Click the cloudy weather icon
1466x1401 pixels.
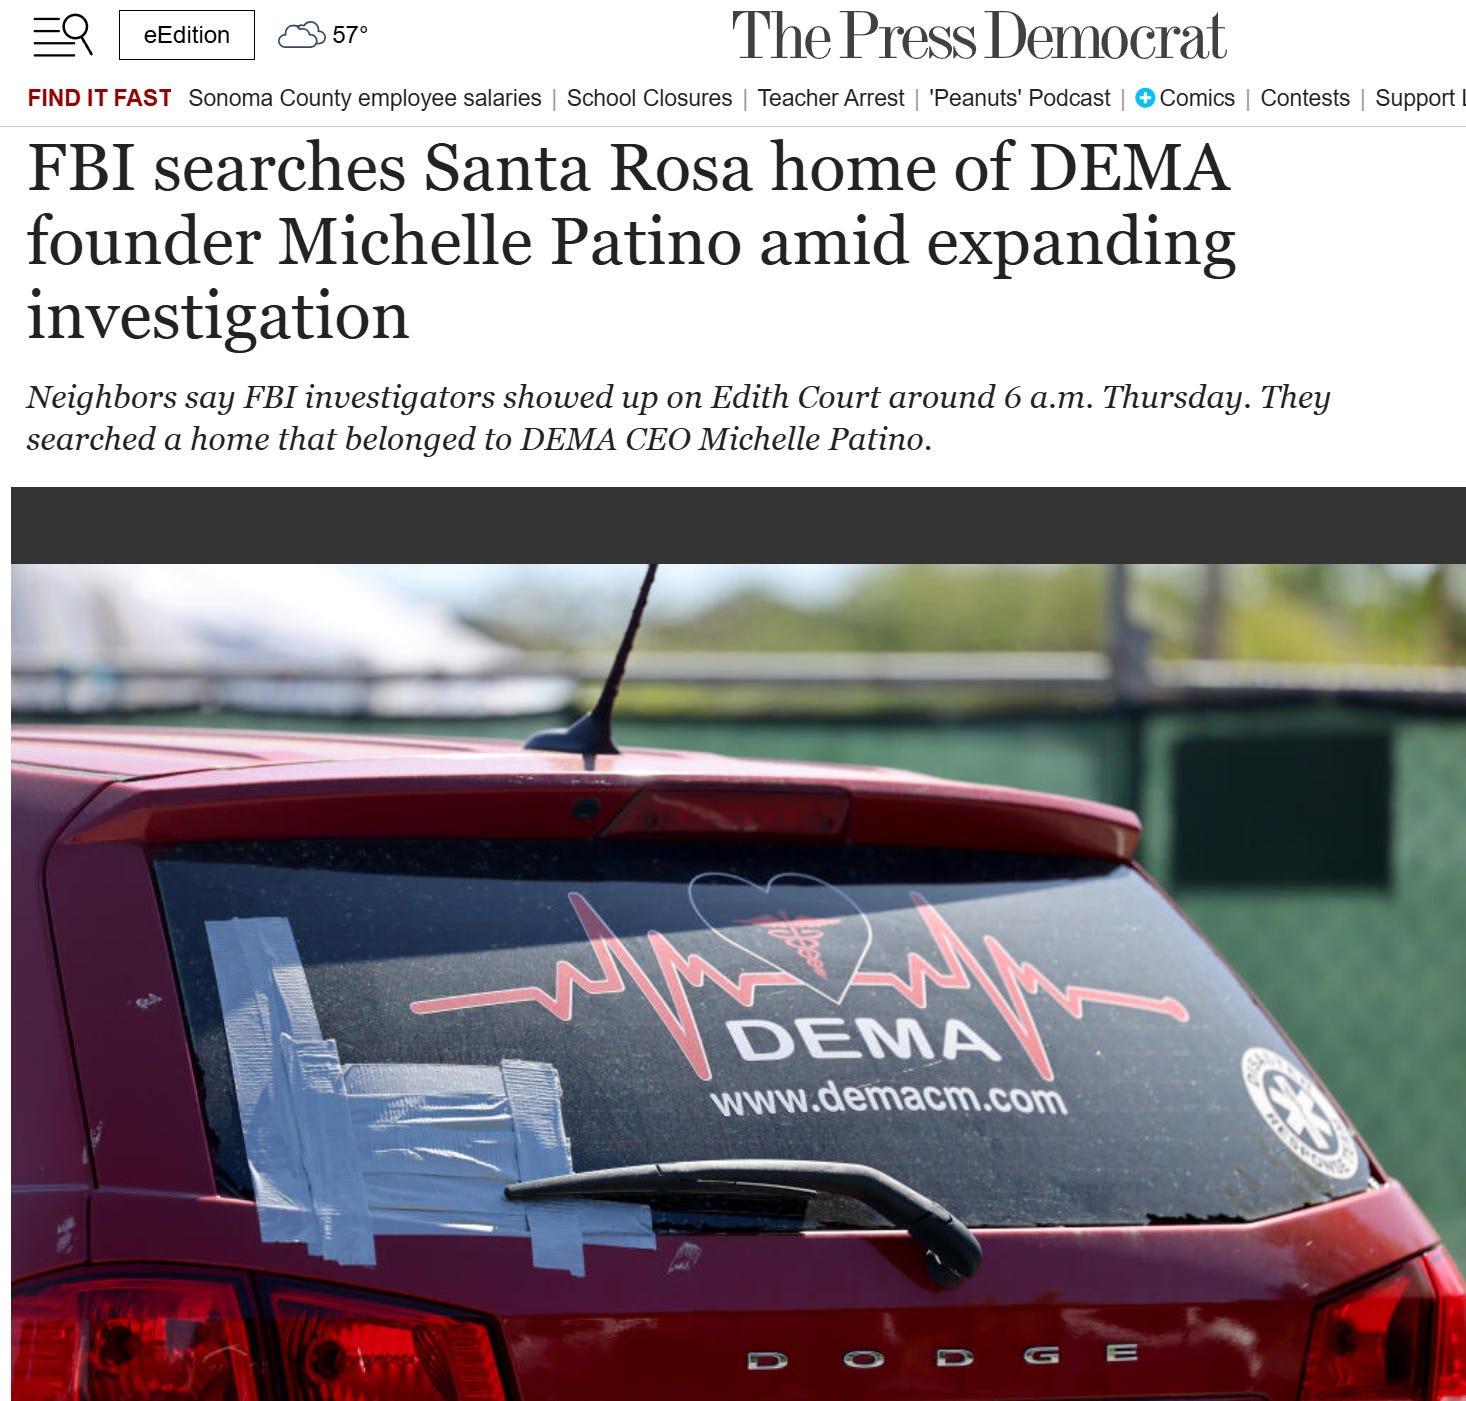tap(301, 35)
